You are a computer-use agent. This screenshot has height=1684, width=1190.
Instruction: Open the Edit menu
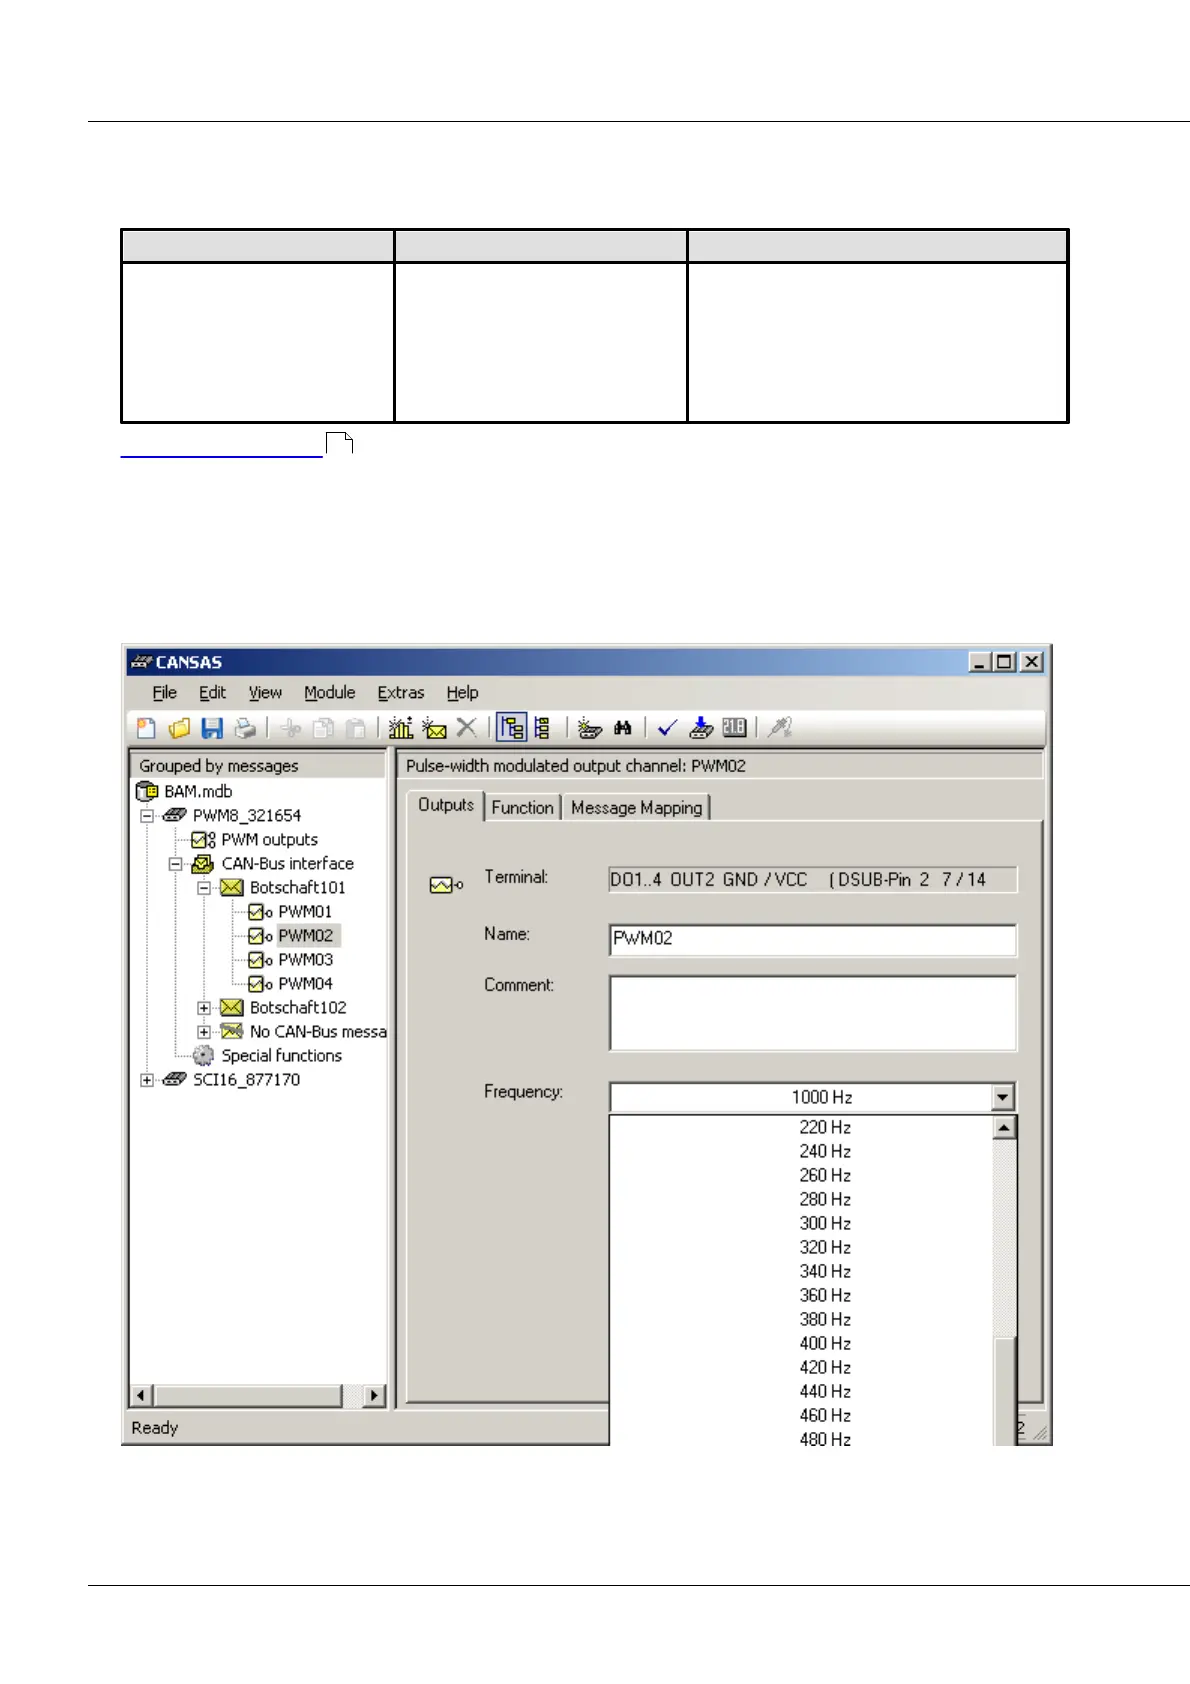[x=212, y=692]
